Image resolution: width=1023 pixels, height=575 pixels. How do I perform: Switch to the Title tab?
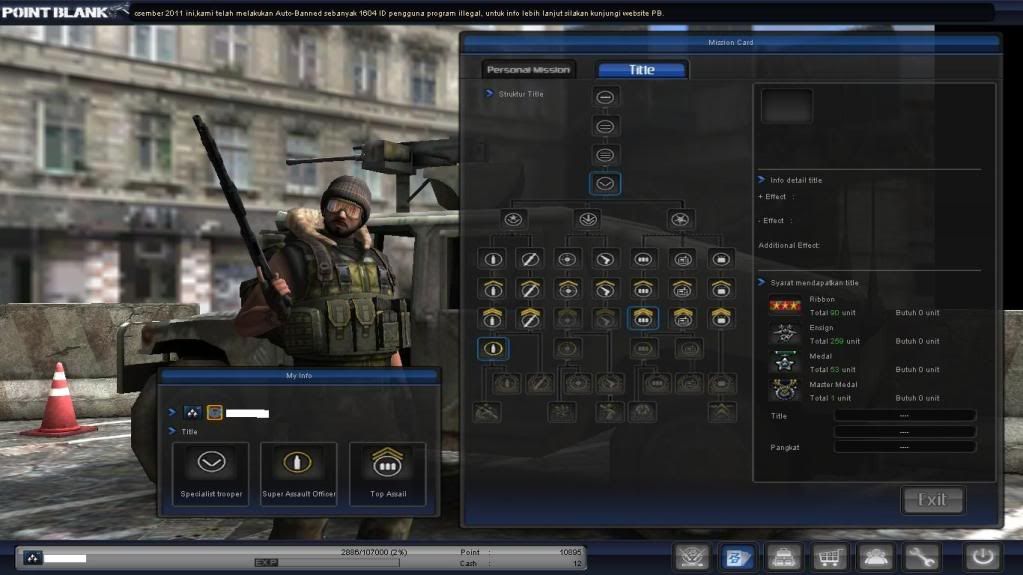click(642, 69)
